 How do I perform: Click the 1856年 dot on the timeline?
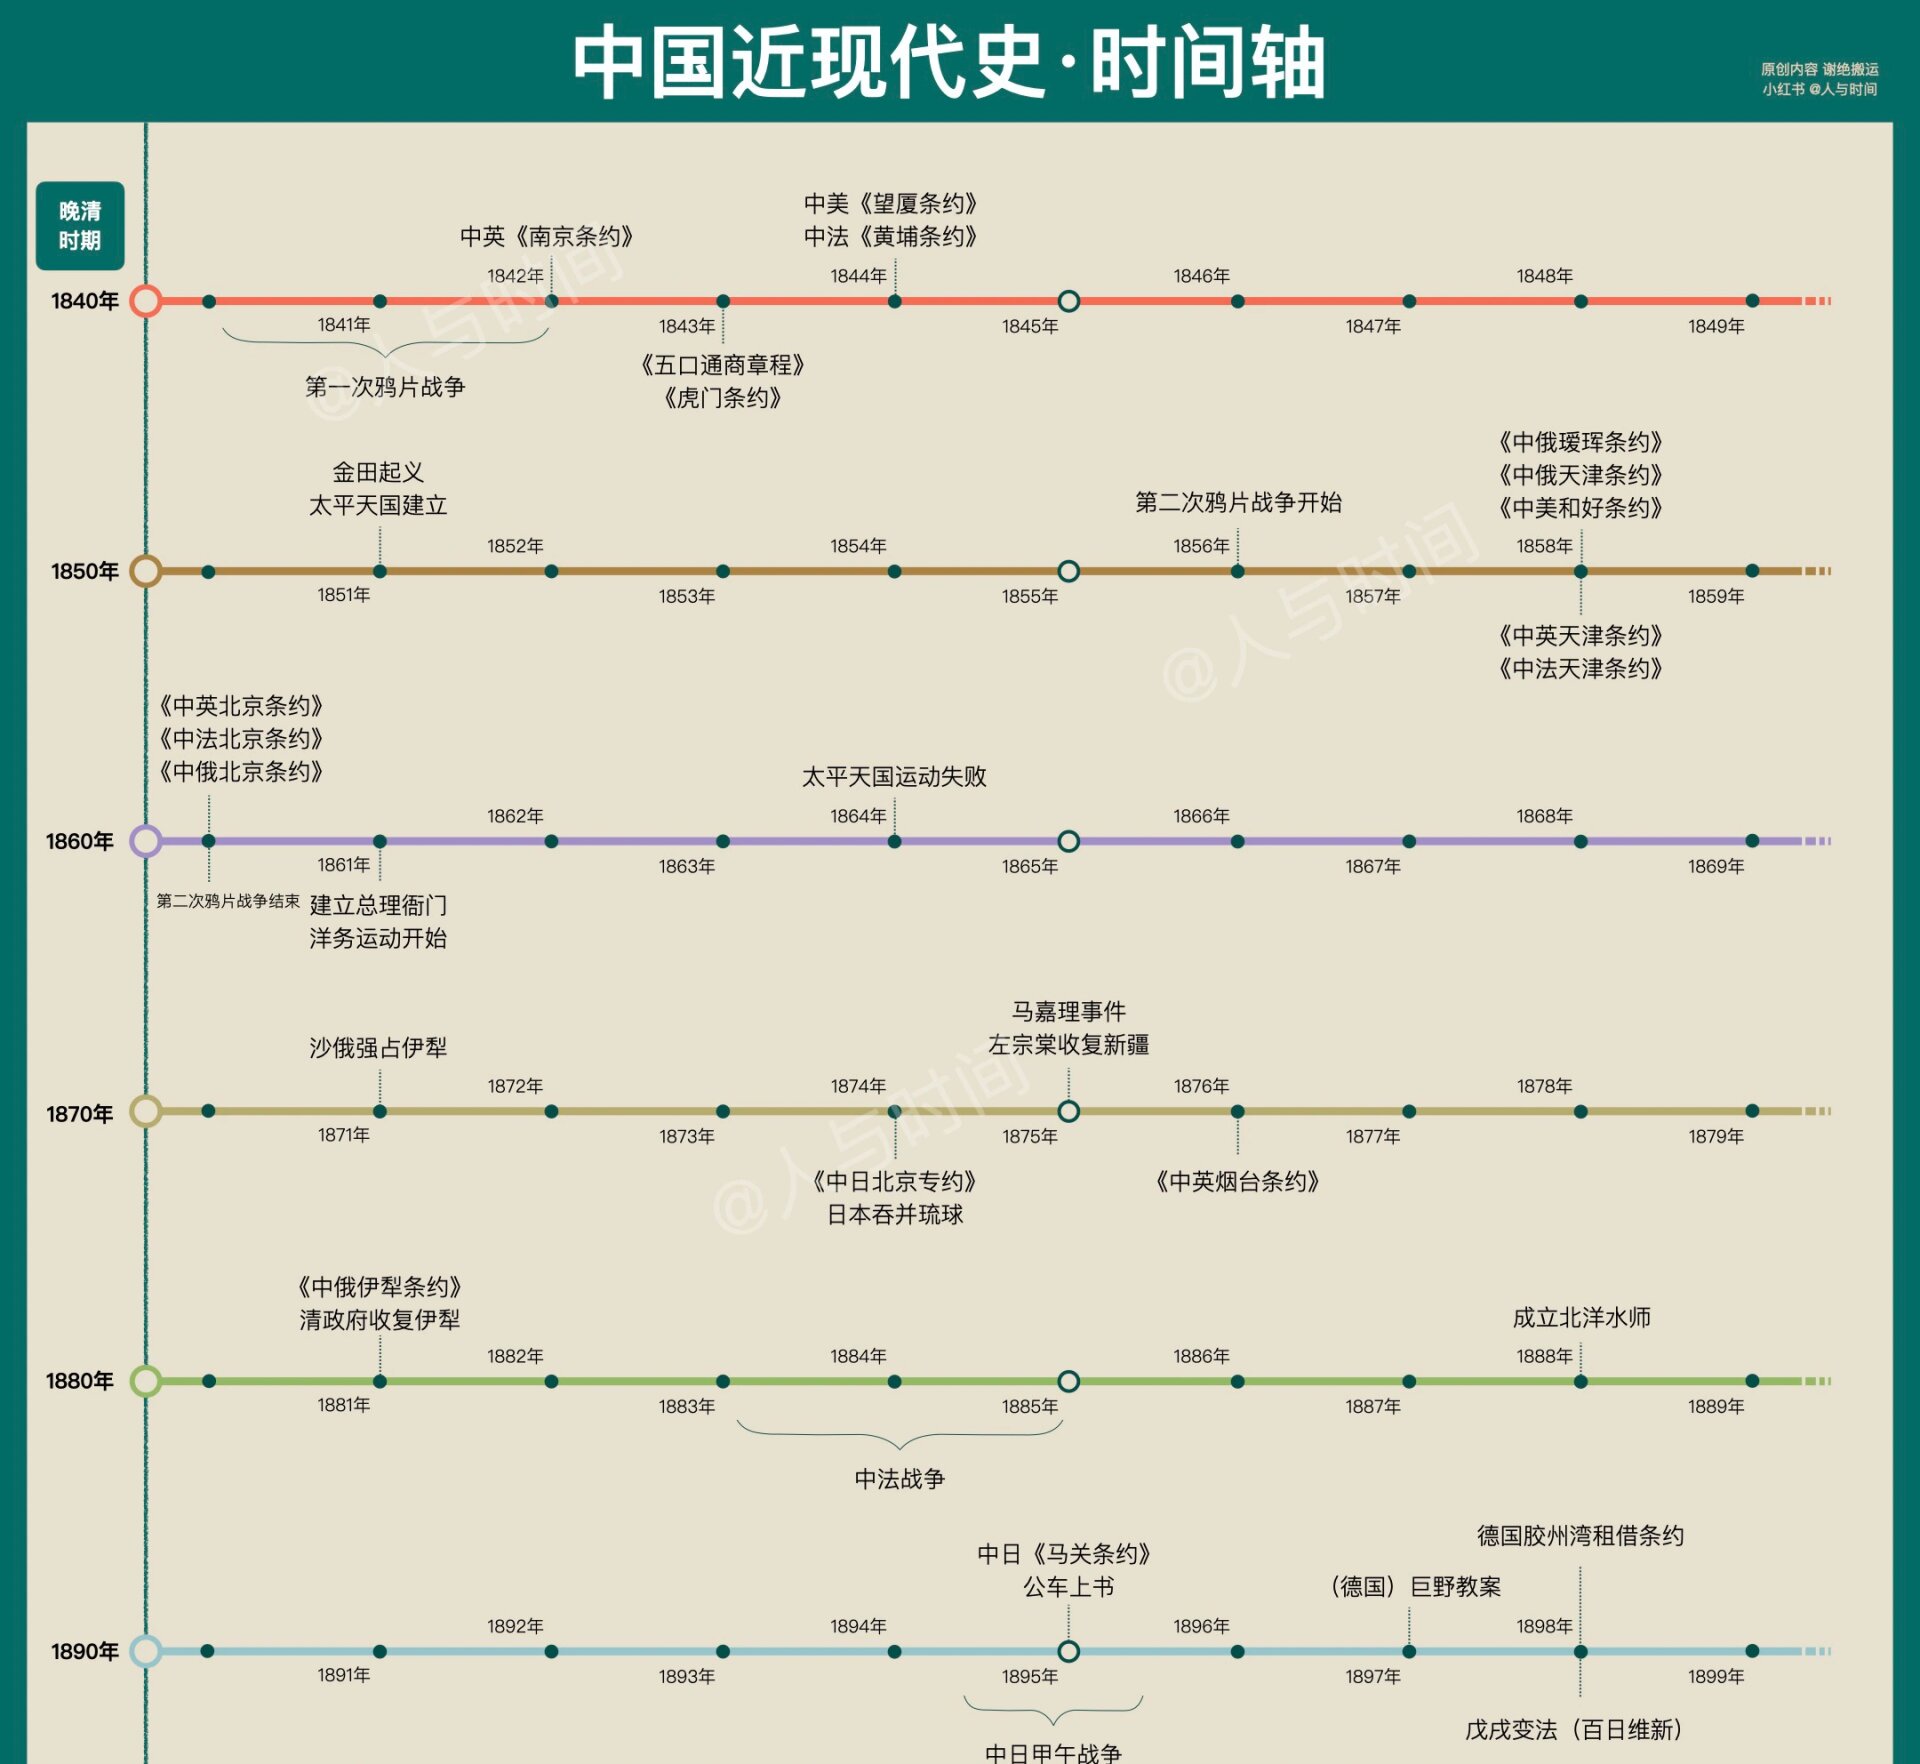pos(1237,571)
